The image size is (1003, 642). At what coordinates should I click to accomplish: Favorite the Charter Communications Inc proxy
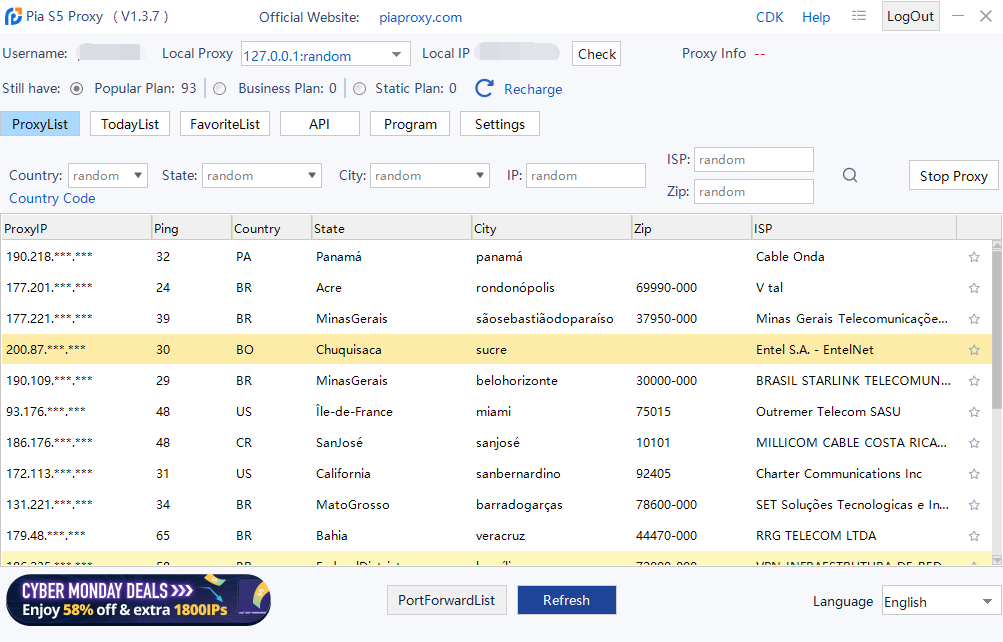pyautogui.click(x=974, y=474)
